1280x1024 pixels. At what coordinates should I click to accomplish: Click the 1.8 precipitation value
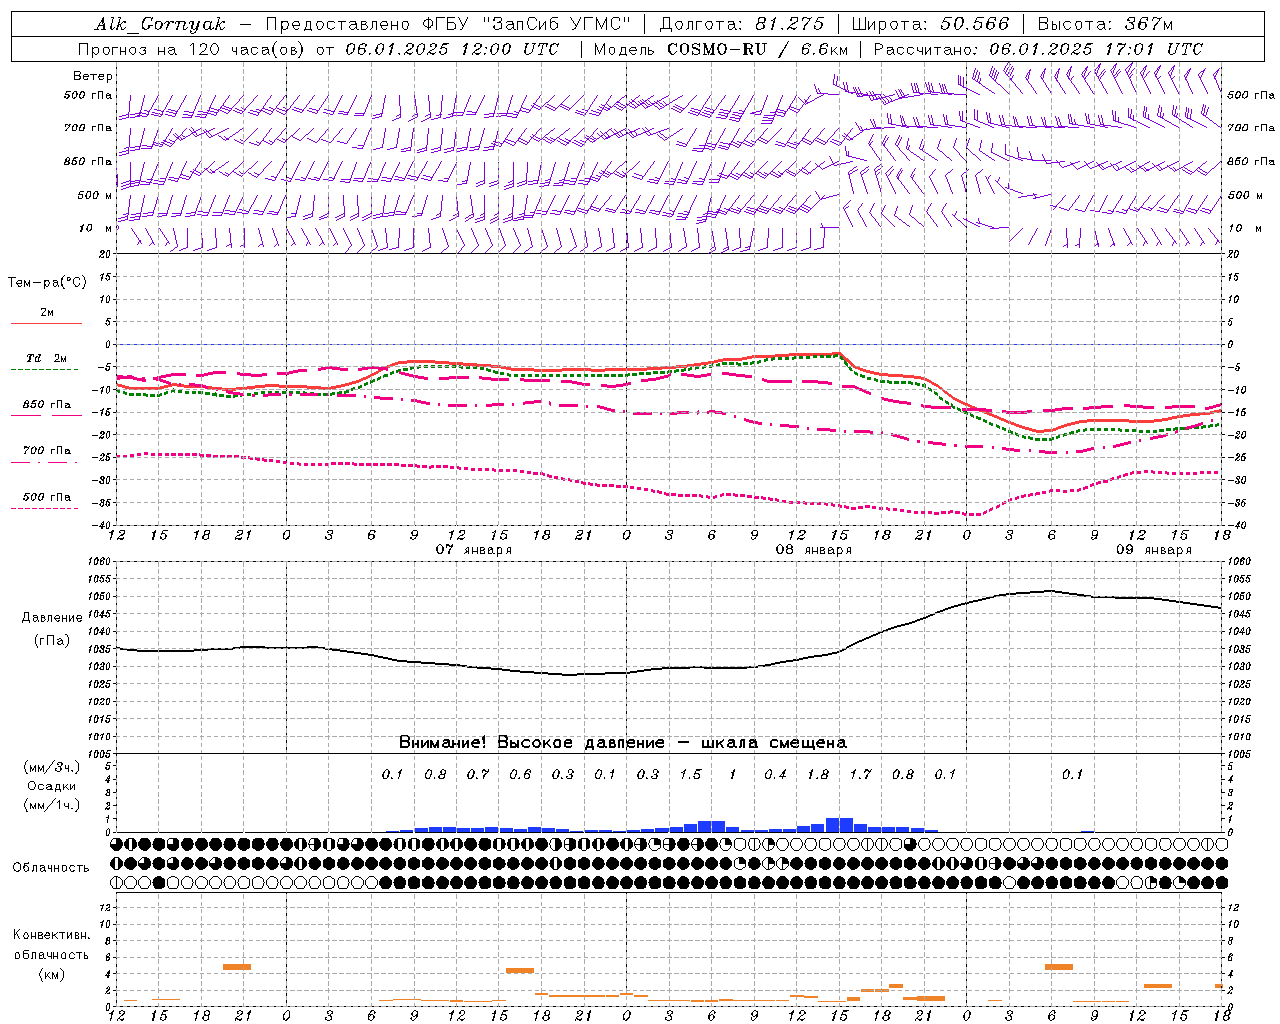[818, 774]
